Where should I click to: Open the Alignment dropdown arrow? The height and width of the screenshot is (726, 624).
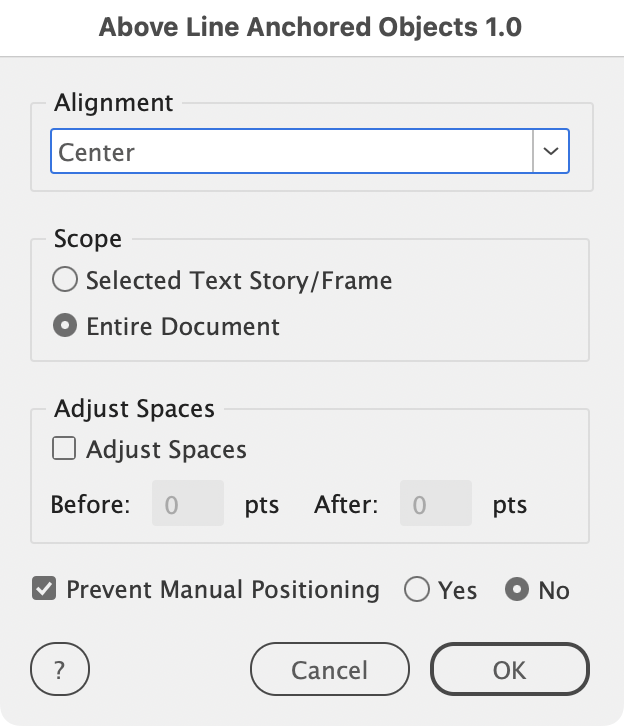[550, 152]
